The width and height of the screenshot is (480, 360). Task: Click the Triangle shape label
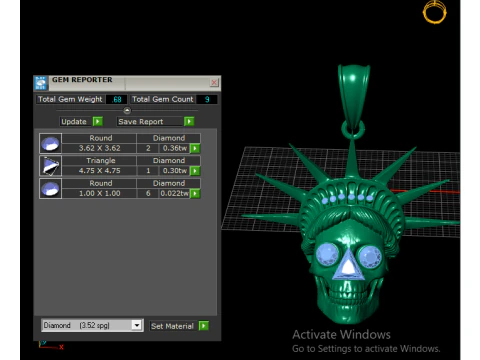[x=101, y=161]
